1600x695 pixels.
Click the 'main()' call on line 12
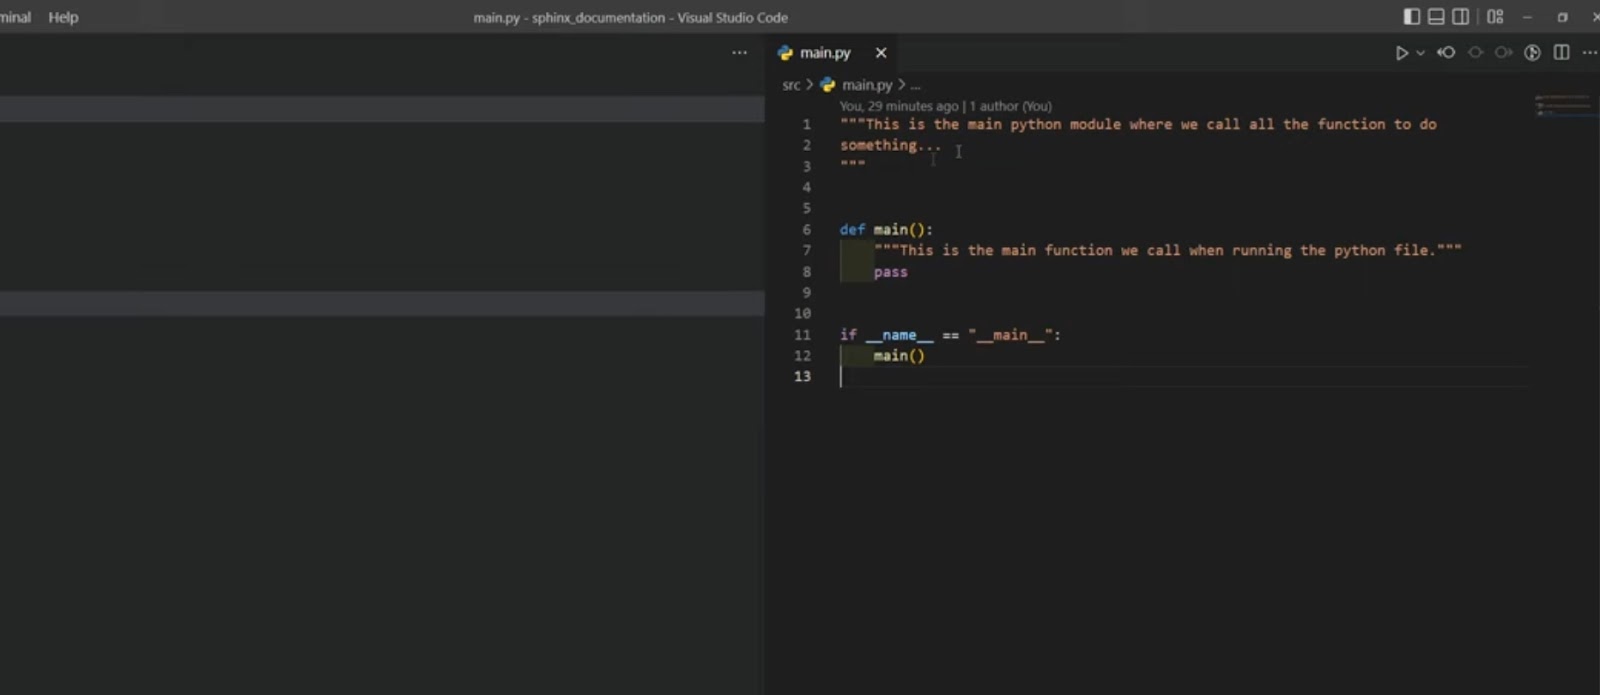[899, 356]
